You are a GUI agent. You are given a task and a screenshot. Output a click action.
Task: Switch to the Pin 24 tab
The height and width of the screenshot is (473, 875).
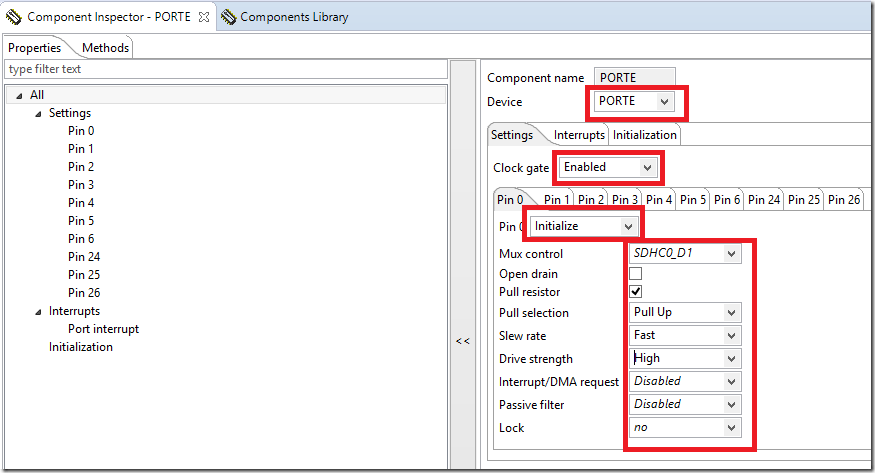(x=763, y=200)
